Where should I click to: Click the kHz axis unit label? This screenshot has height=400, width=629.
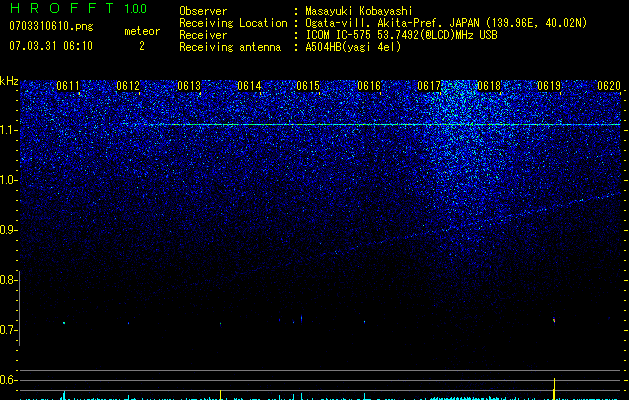pos(9,81)
